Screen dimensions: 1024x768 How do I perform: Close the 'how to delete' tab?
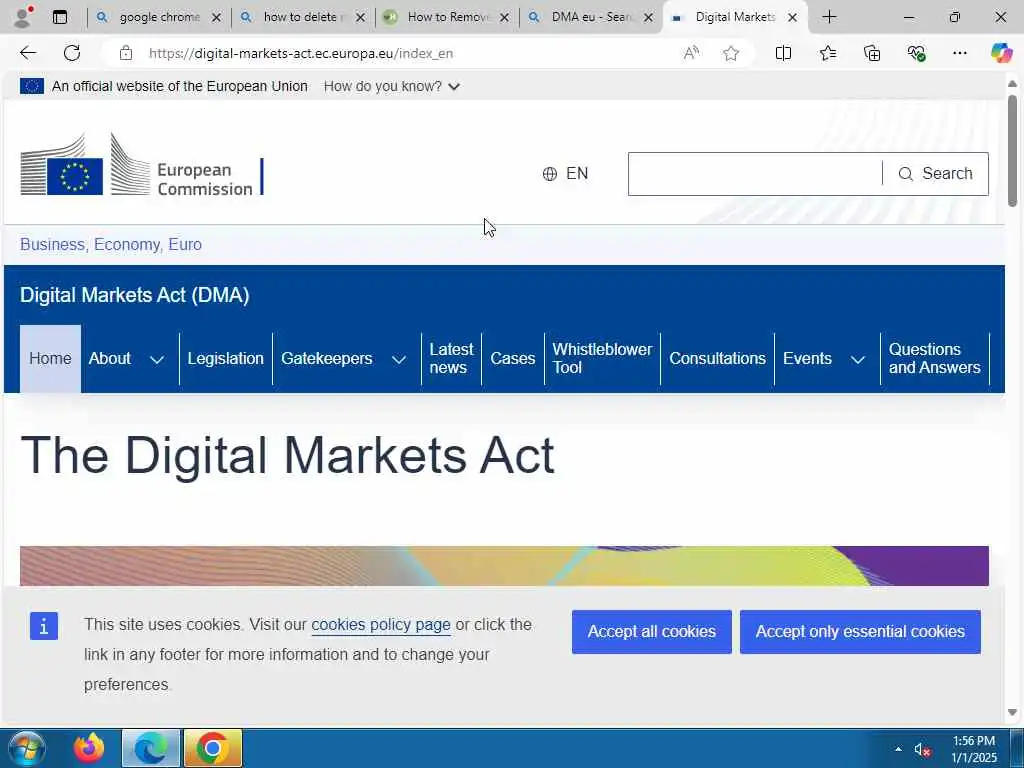point(360,18)
